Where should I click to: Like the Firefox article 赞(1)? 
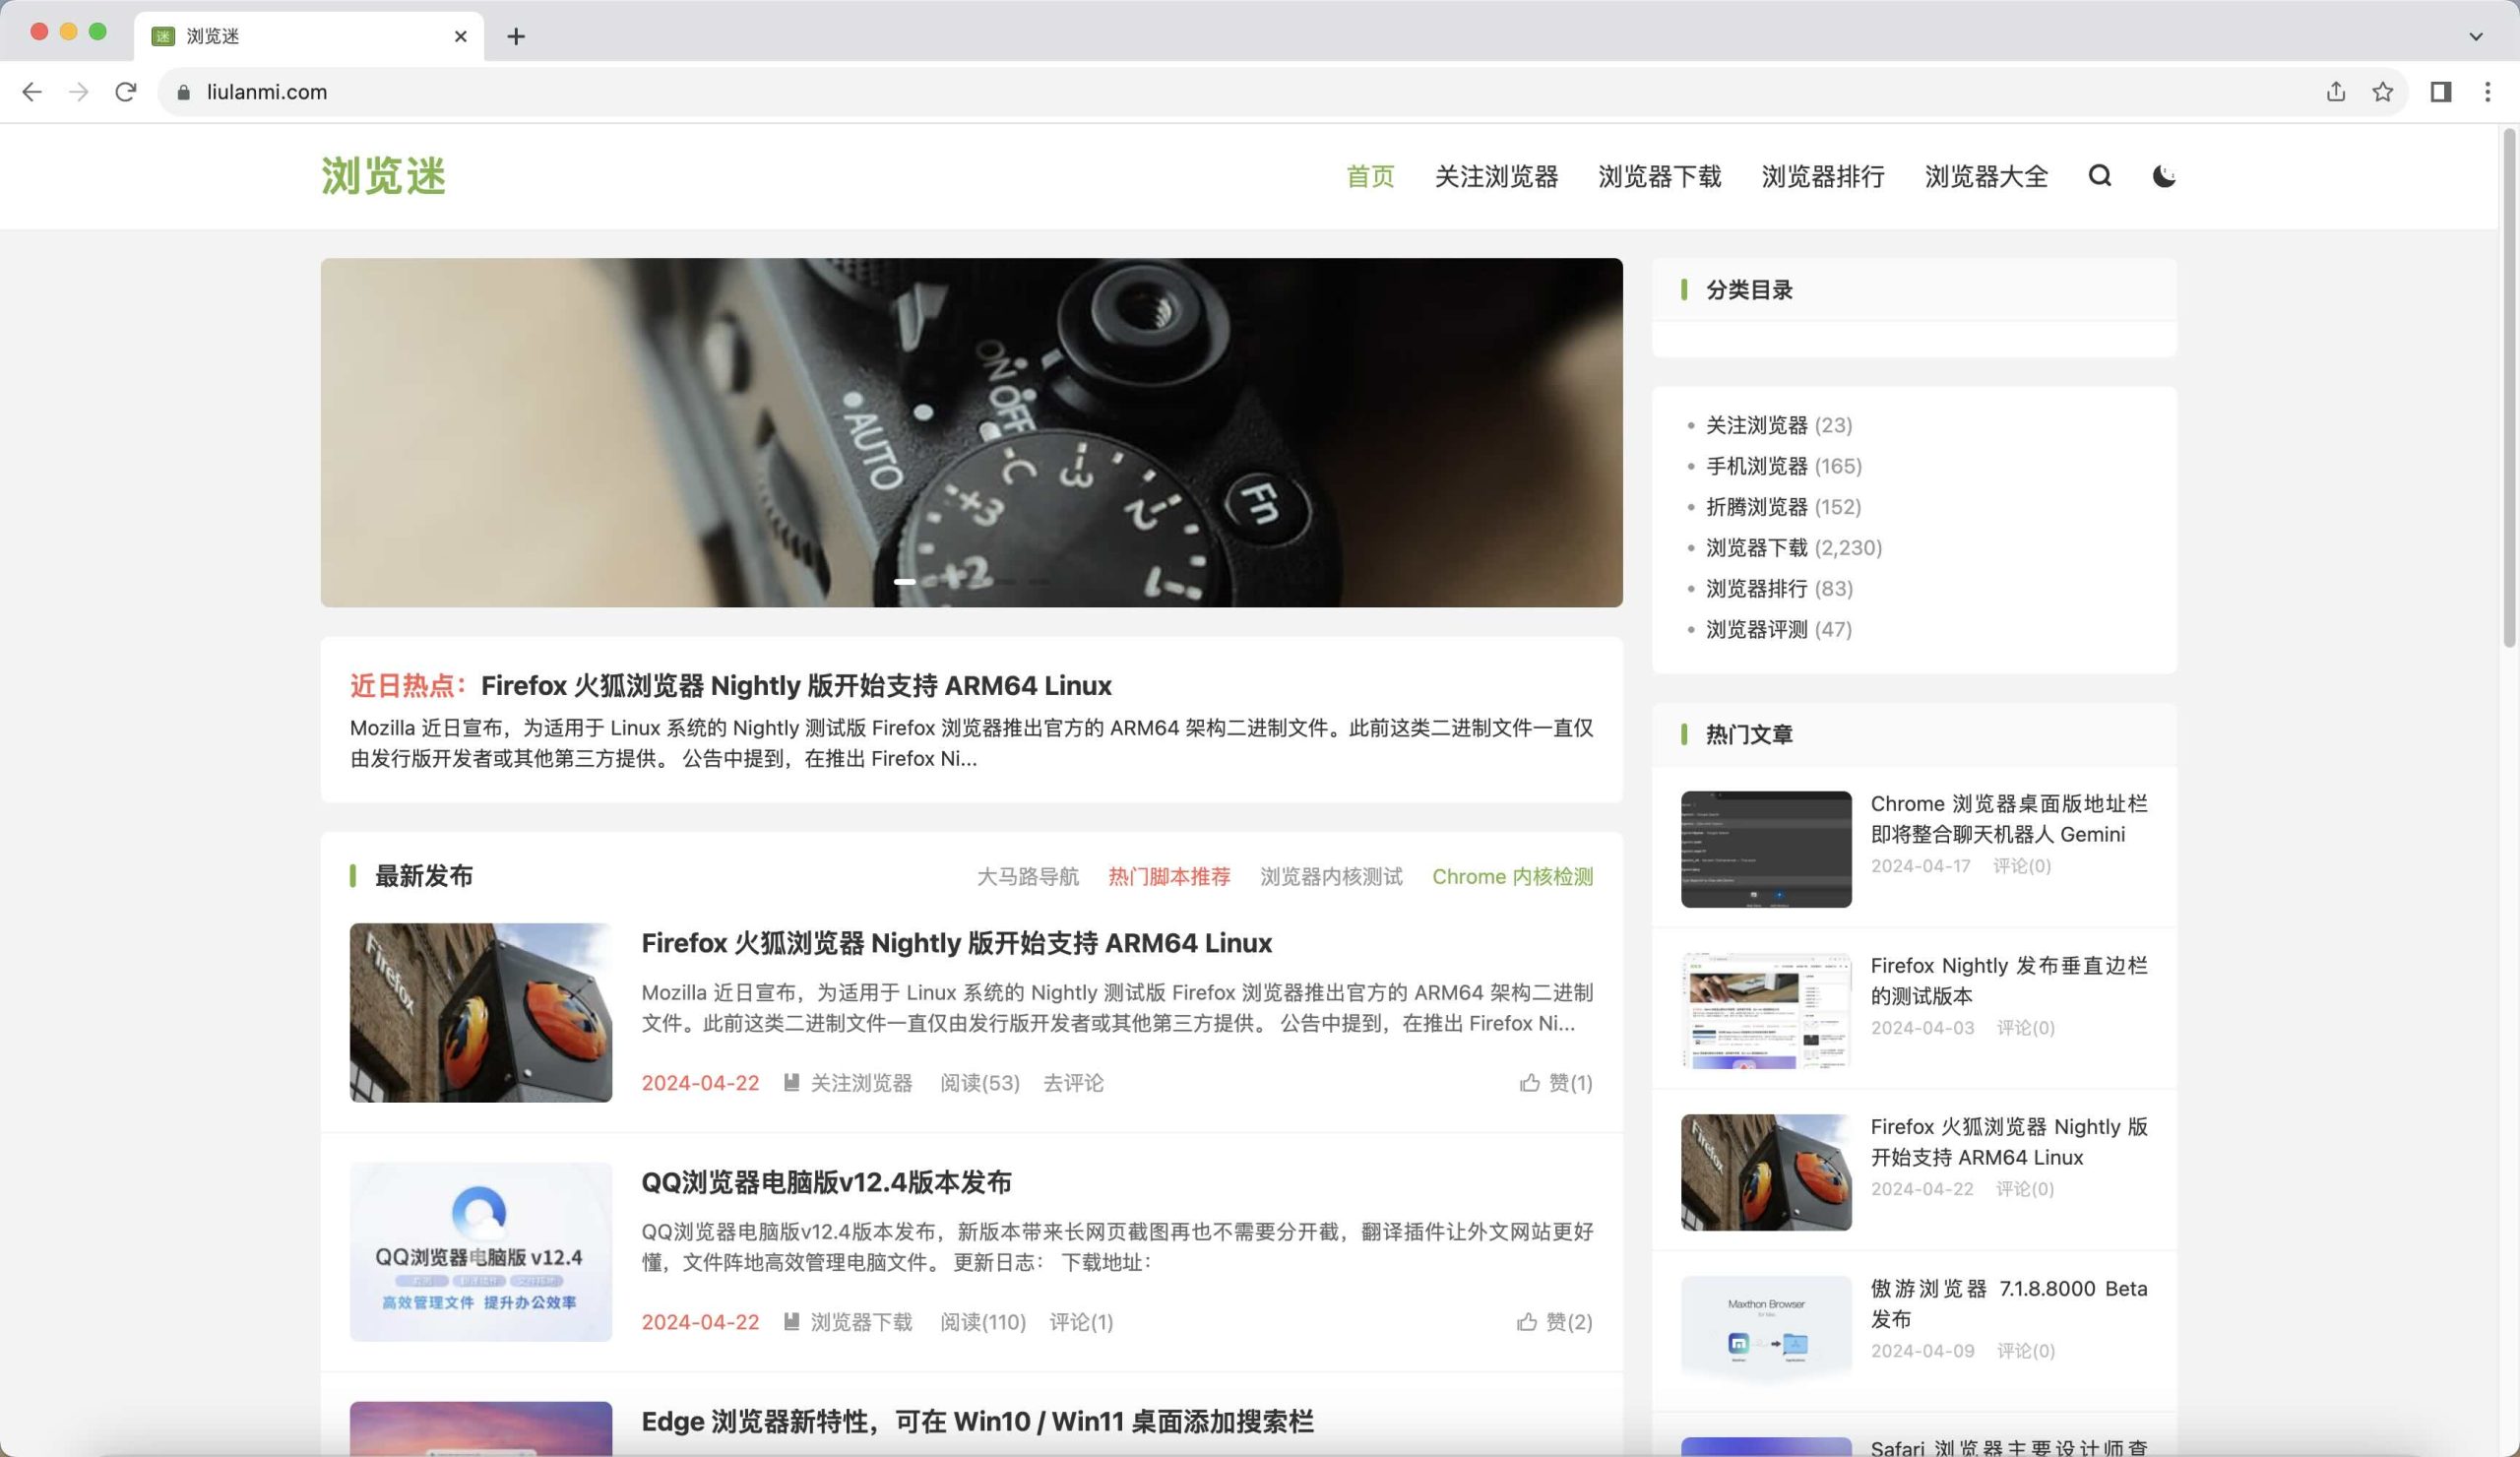[1556, 1083]
